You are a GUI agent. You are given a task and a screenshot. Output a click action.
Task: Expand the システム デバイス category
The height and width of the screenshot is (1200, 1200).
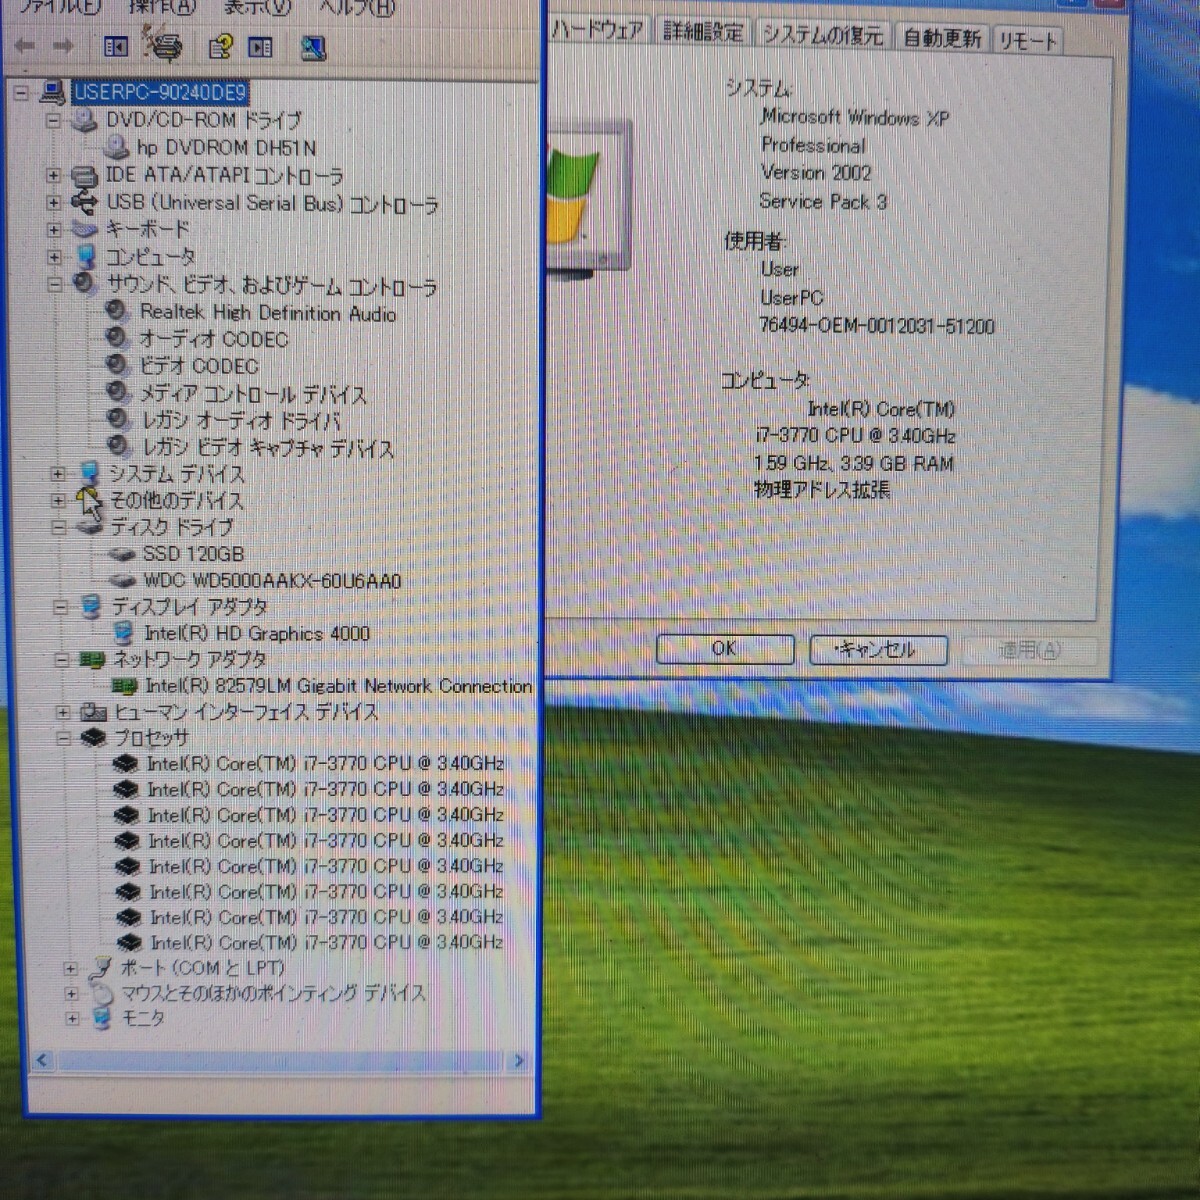pyautogui.click(x=58, y=474)
